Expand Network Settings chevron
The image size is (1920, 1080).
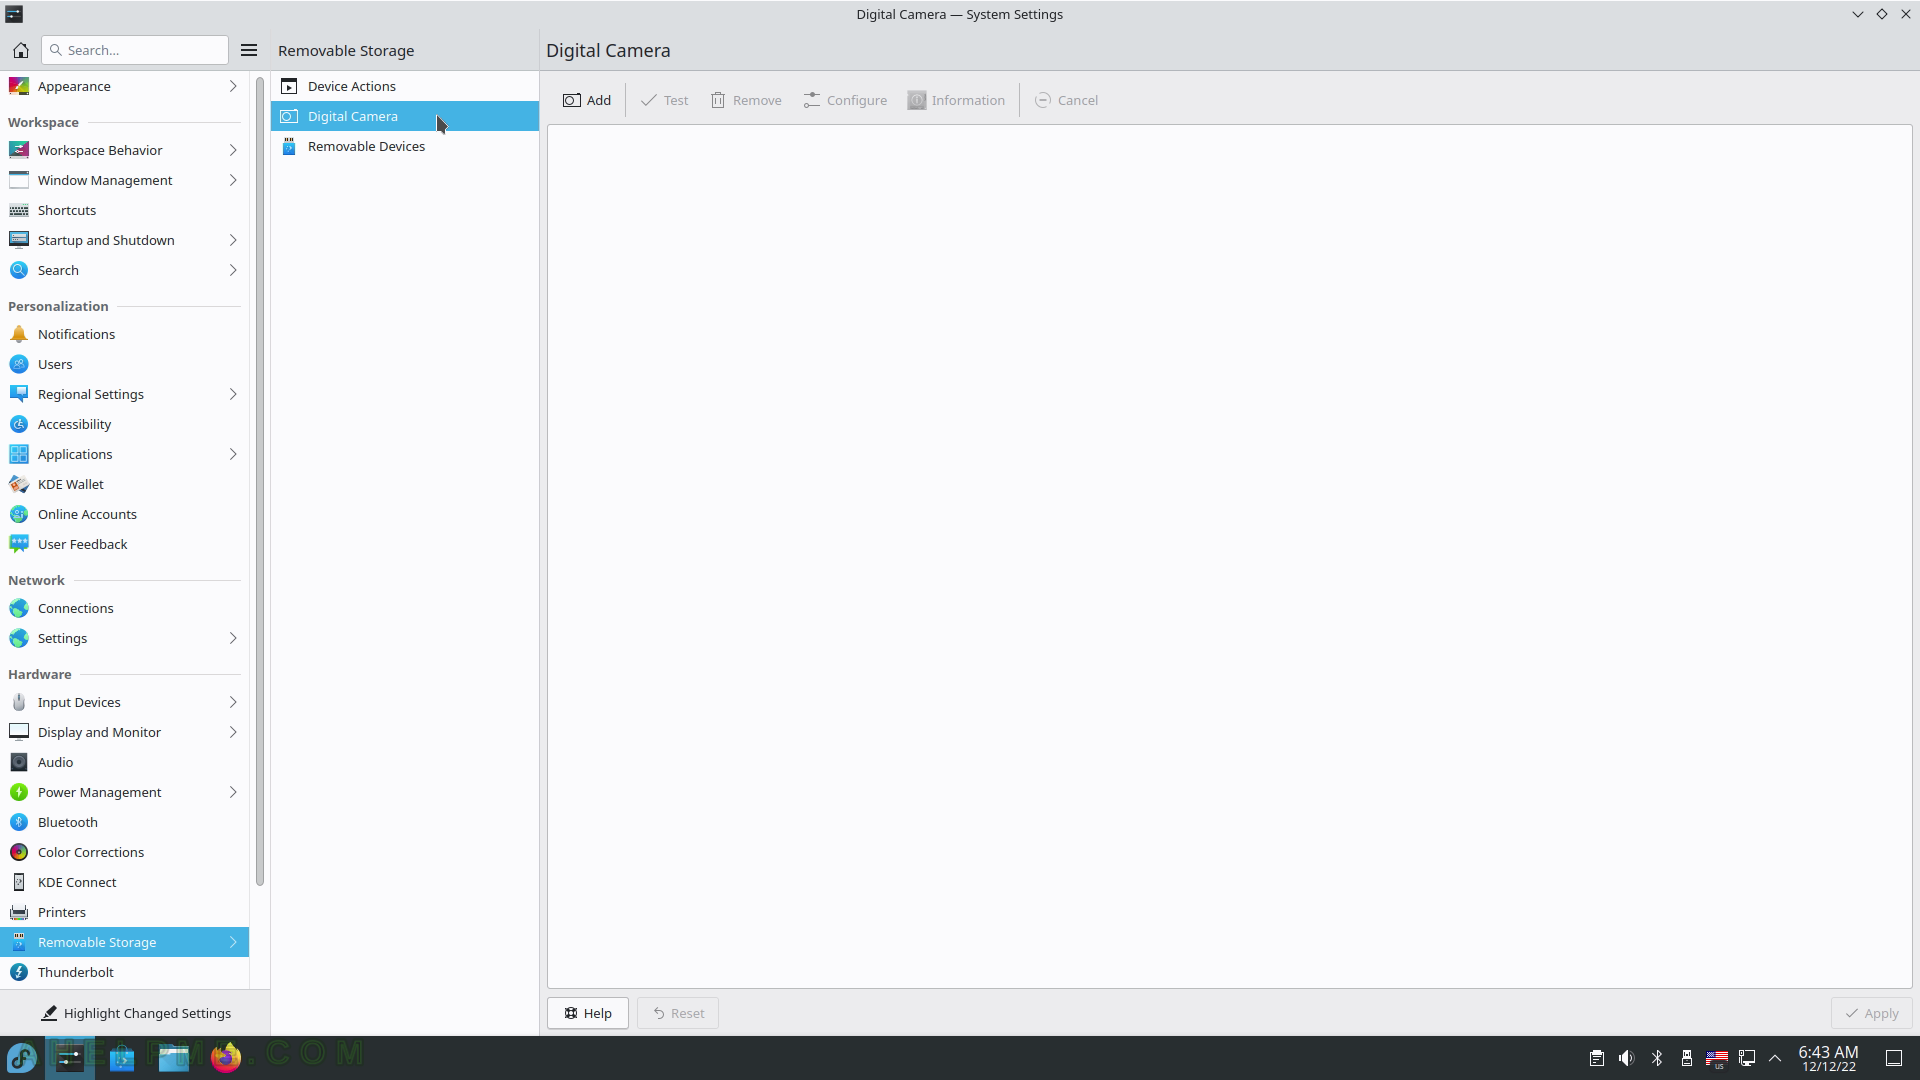233,638
